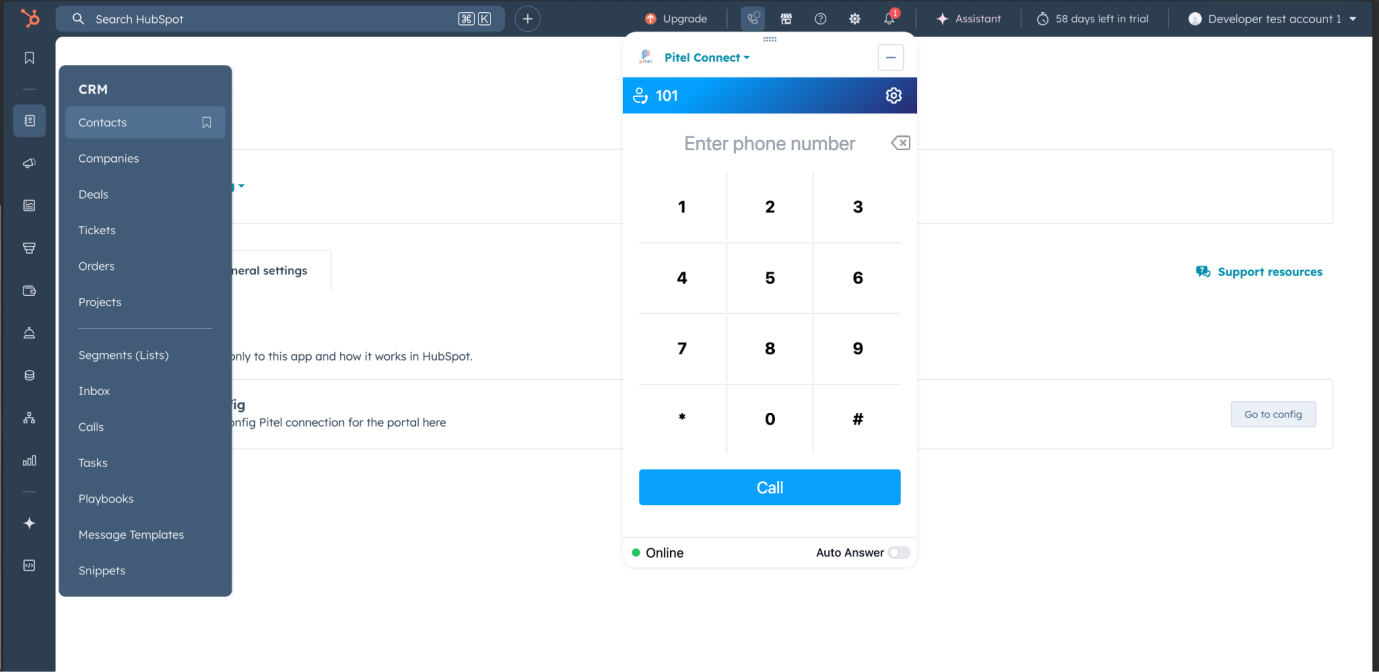
Task: Open the Bookmarks icon in left sidebar
Action: click(29, 58)
